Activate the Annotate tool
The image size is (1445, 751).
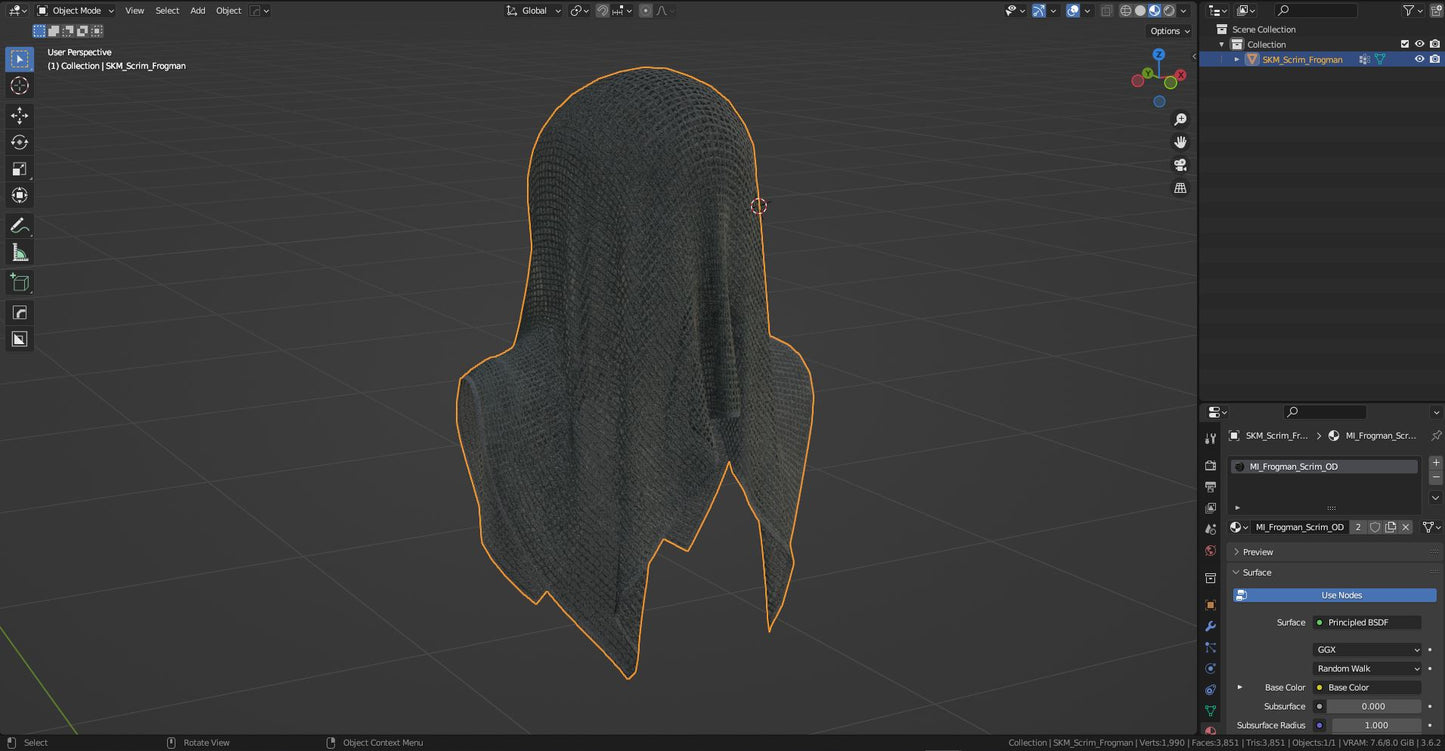(19, 226)
